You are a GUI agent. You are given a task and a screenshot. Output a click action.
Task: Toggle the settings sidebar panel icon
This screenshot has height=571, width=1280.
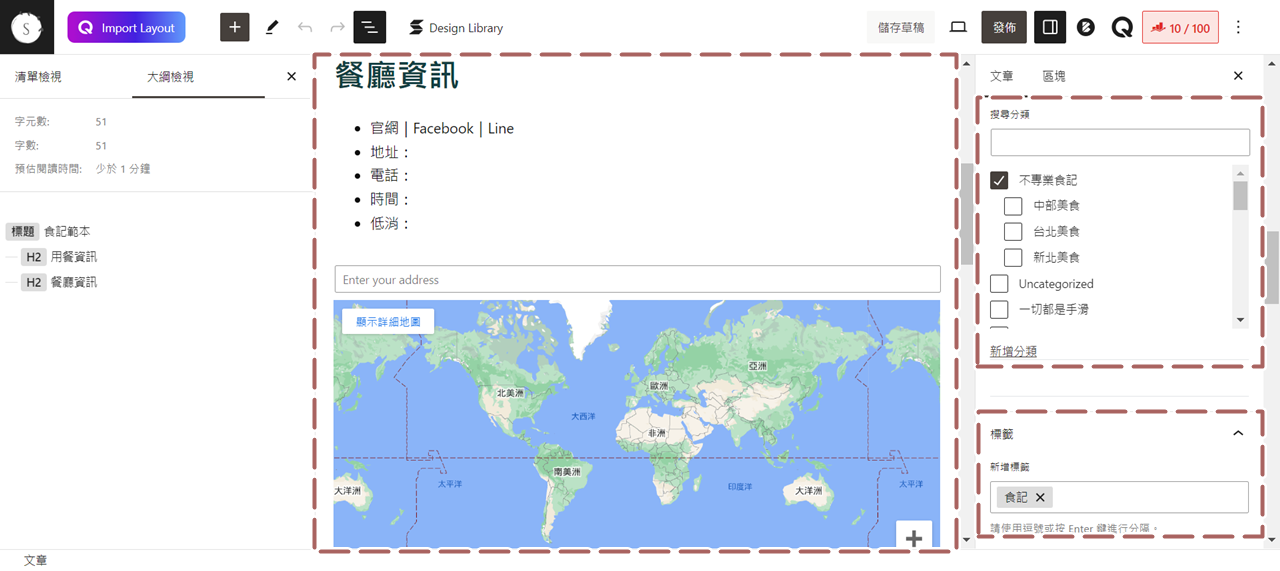1049,27
